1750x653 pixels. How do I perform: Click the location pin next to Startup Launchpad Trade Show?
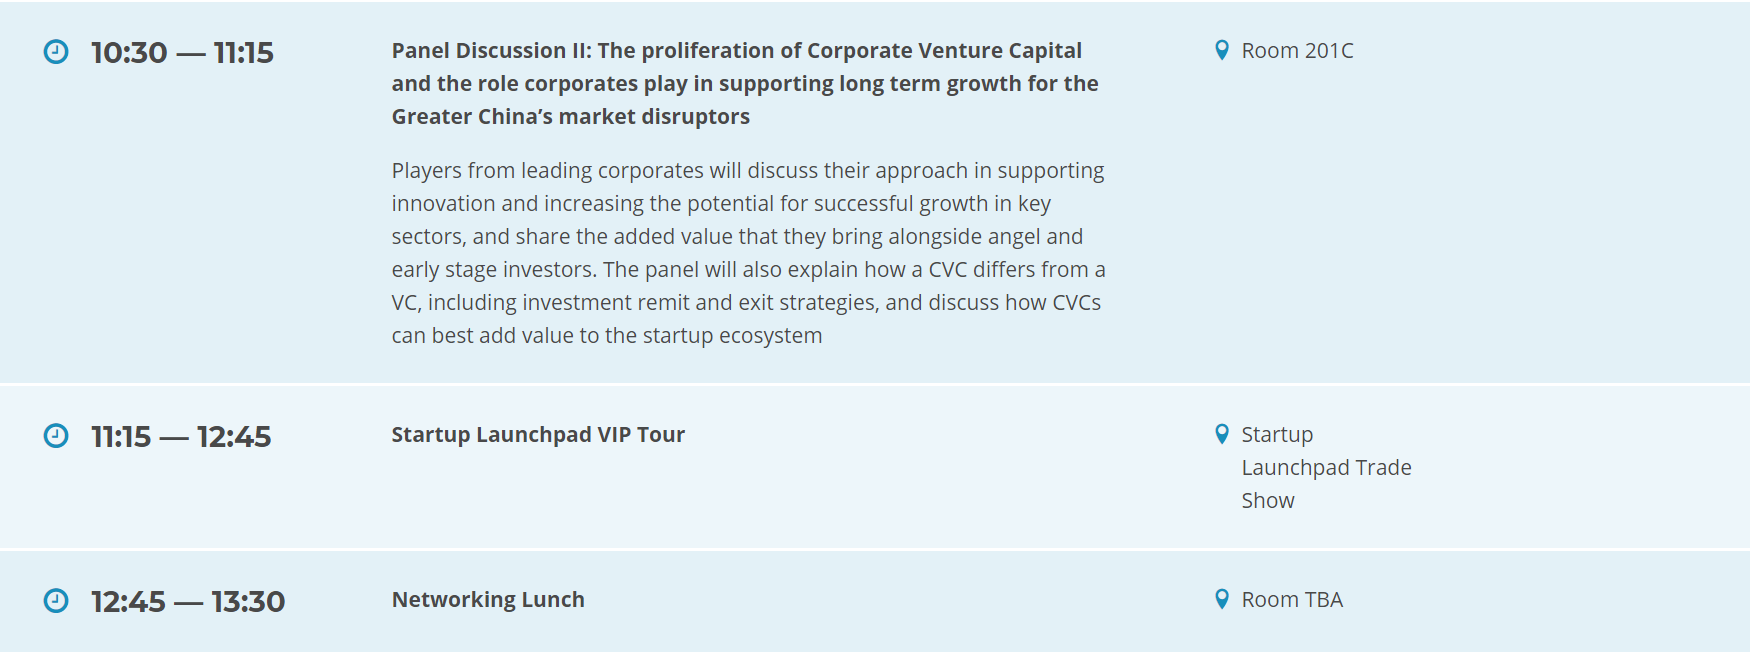pyautogui.click(x=1221, y=434)
